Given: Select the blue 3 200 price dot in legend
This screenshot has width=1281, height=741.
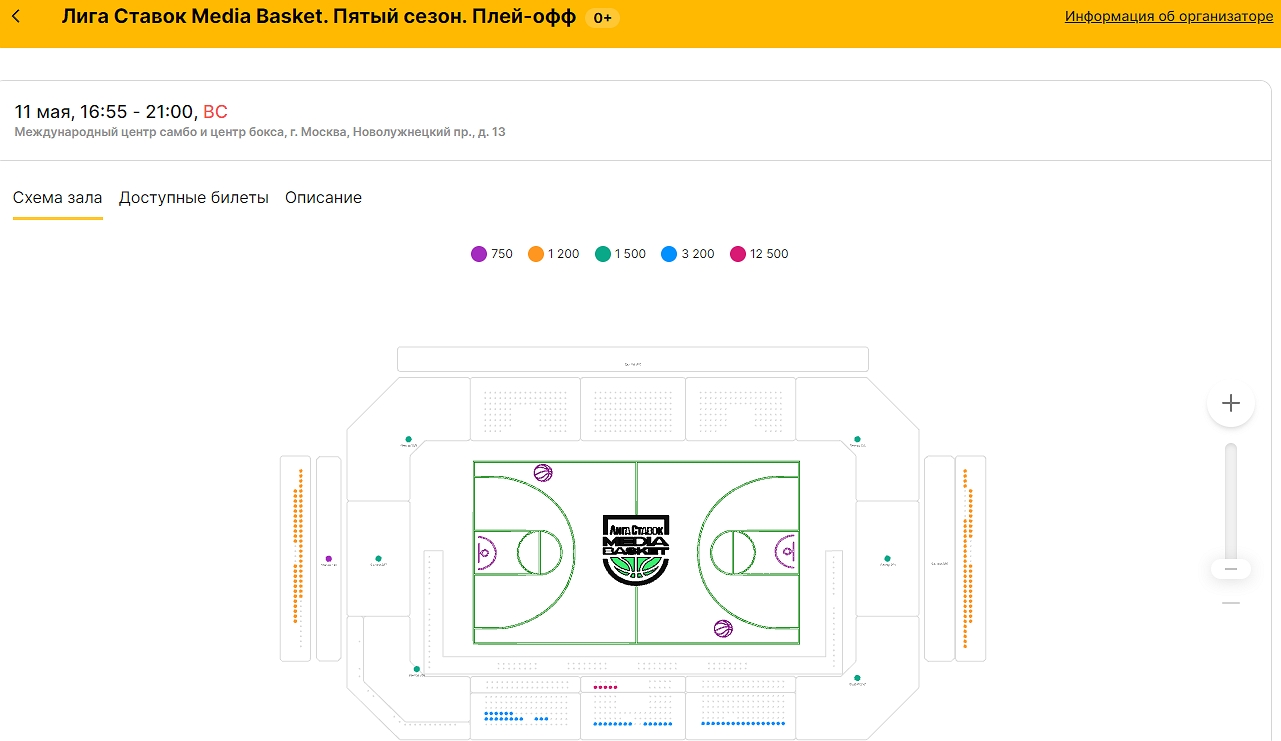Looking at the screenshot, I should pos(668,253).
